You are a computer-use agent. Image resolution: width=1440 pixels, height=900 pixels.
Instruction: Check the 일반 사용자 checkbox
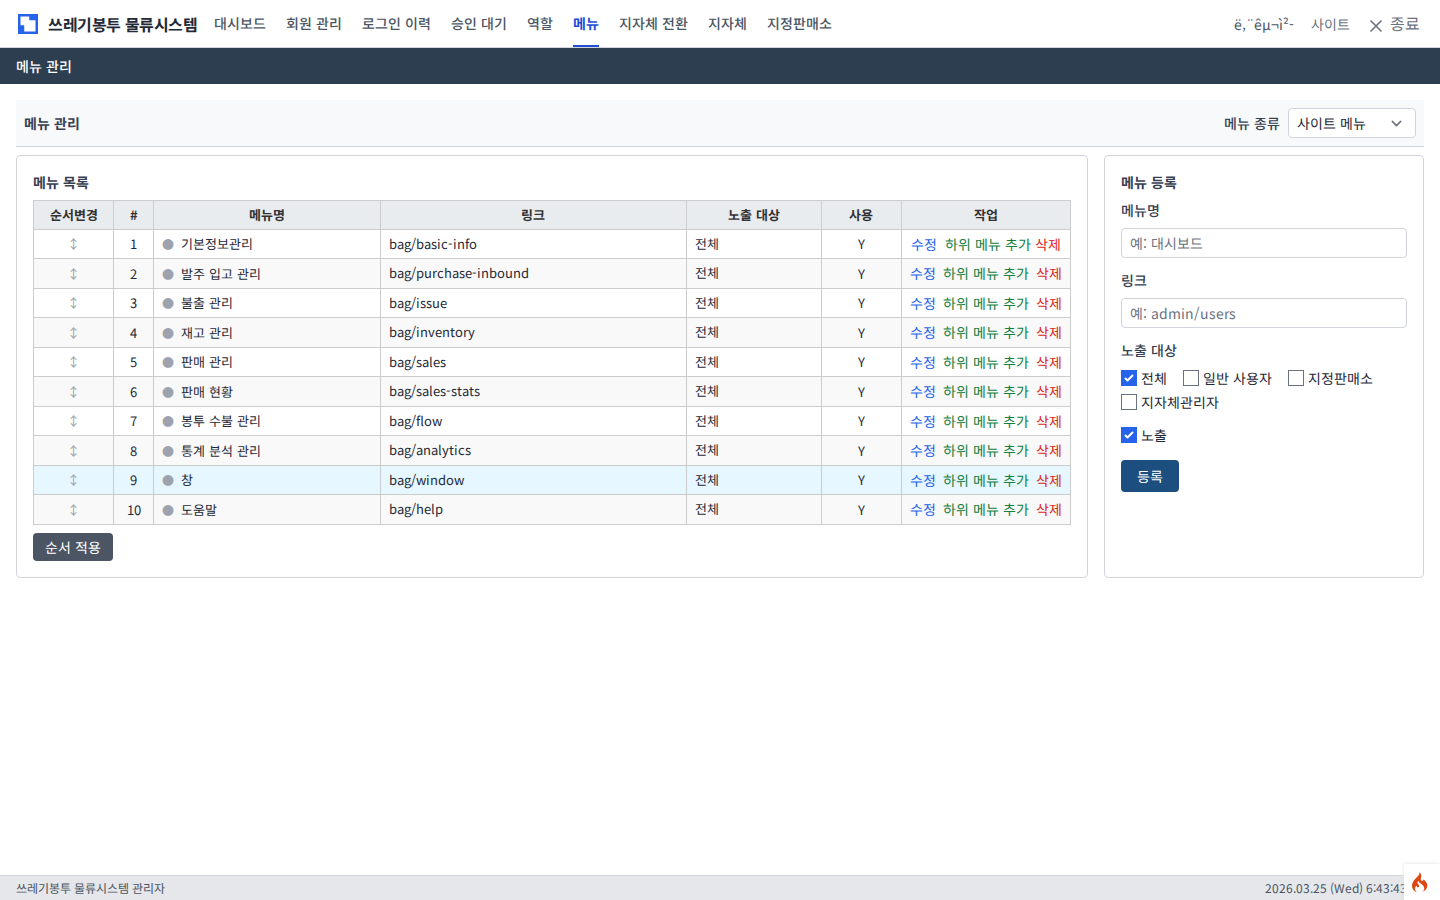point(1191,378)
